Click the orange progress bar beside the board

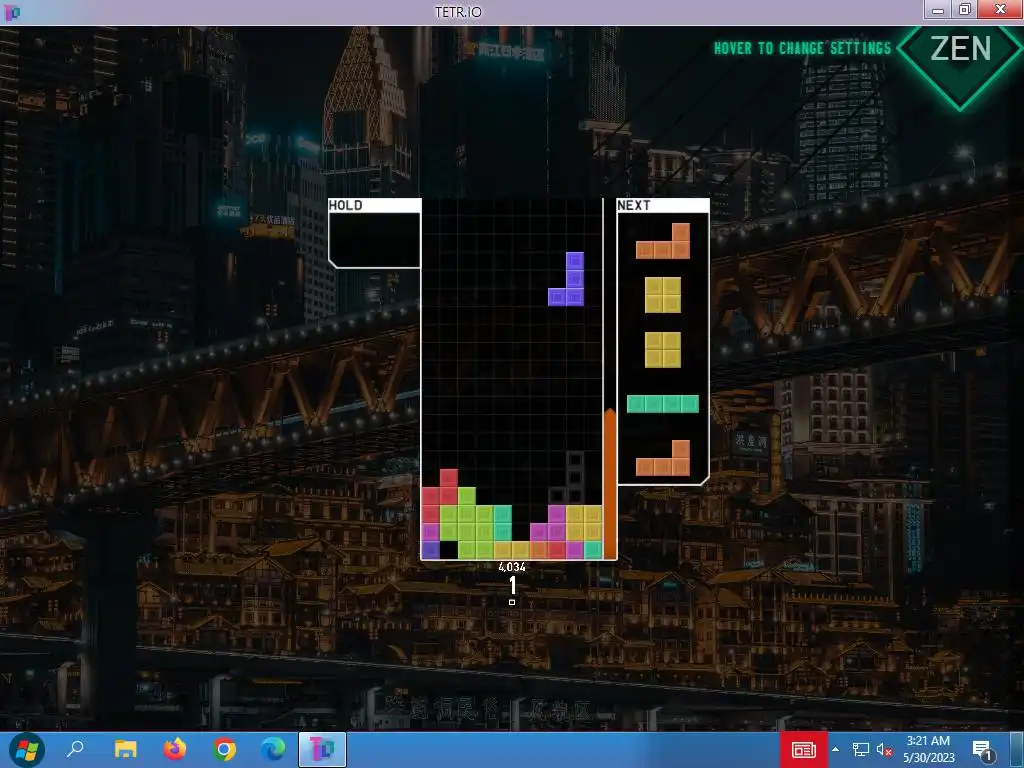tap(609, 484)
